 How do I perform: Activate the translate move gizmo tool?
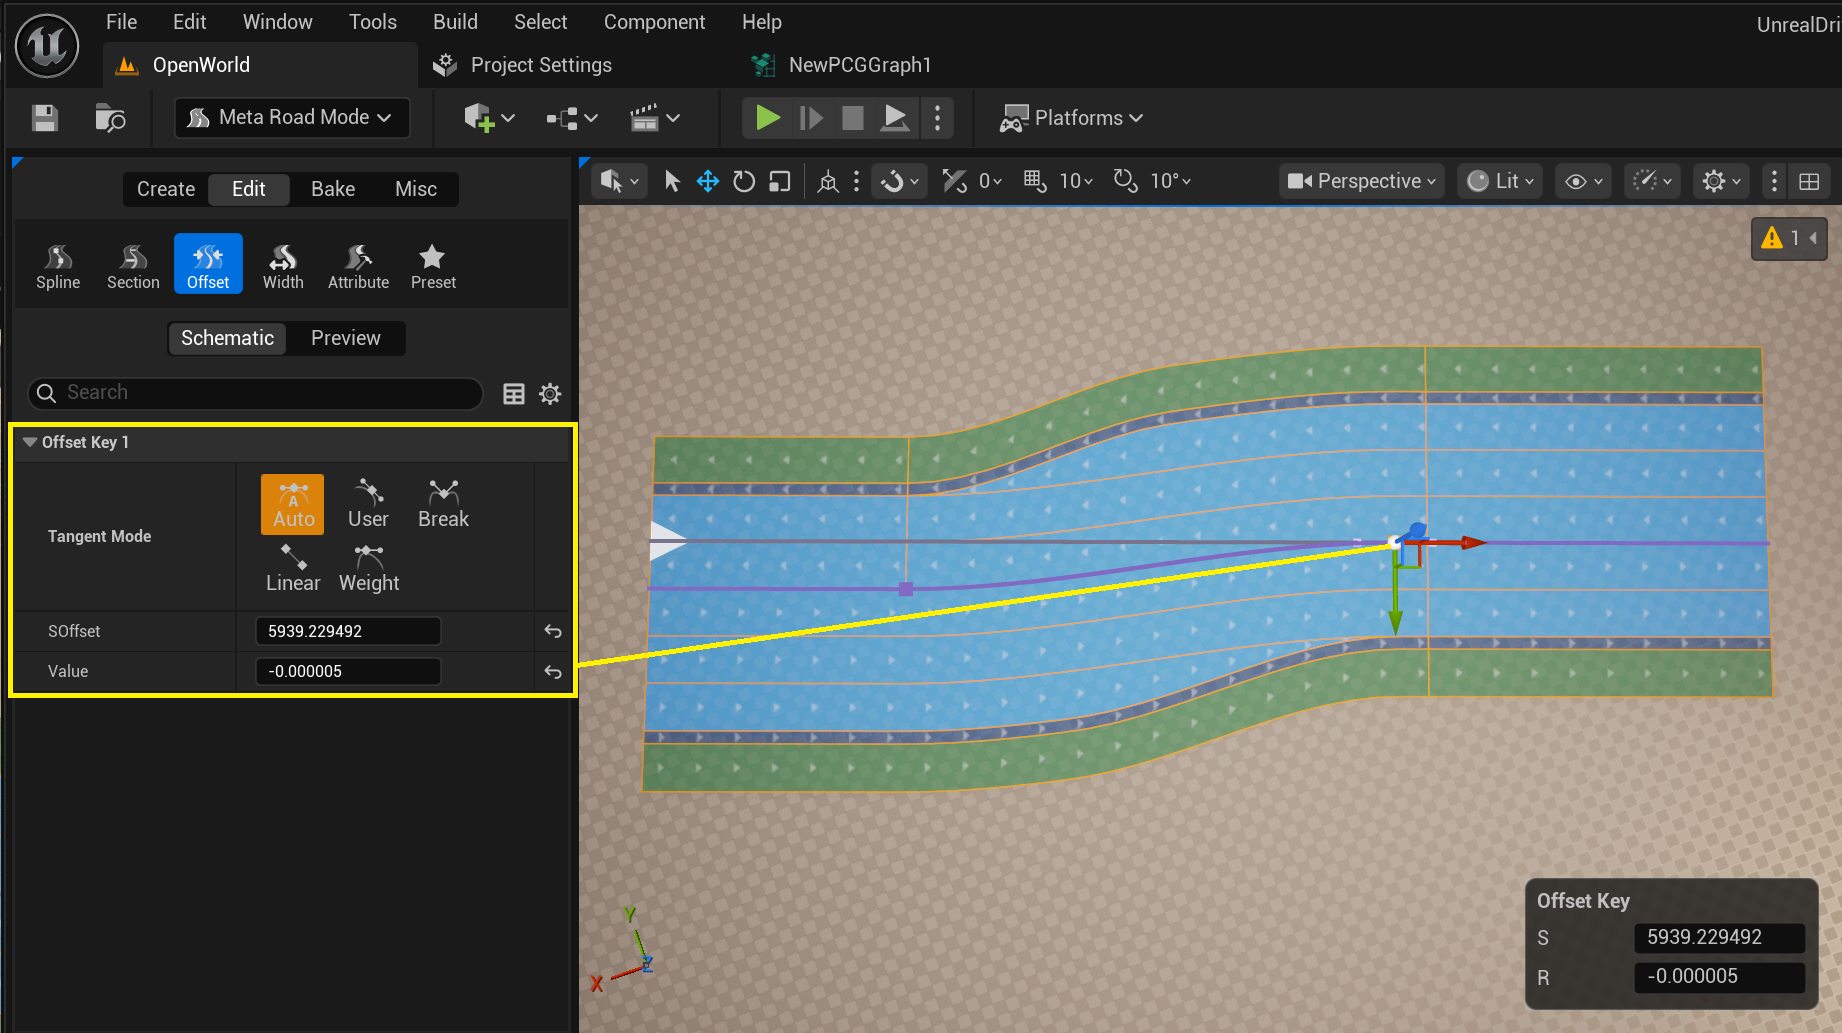(708, 181)
